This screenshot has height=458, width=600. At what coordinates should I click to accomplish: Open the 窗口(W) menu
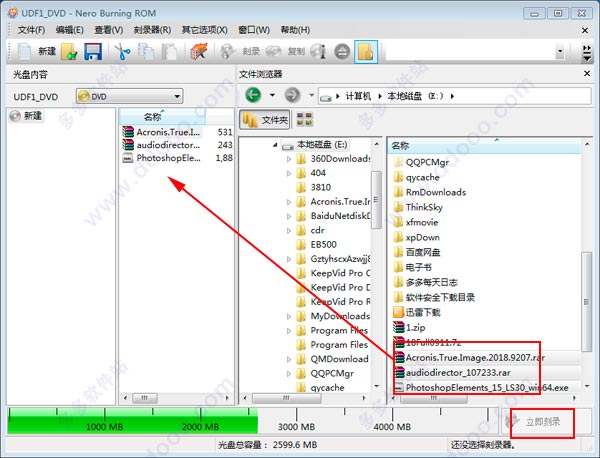click(254, 30)
